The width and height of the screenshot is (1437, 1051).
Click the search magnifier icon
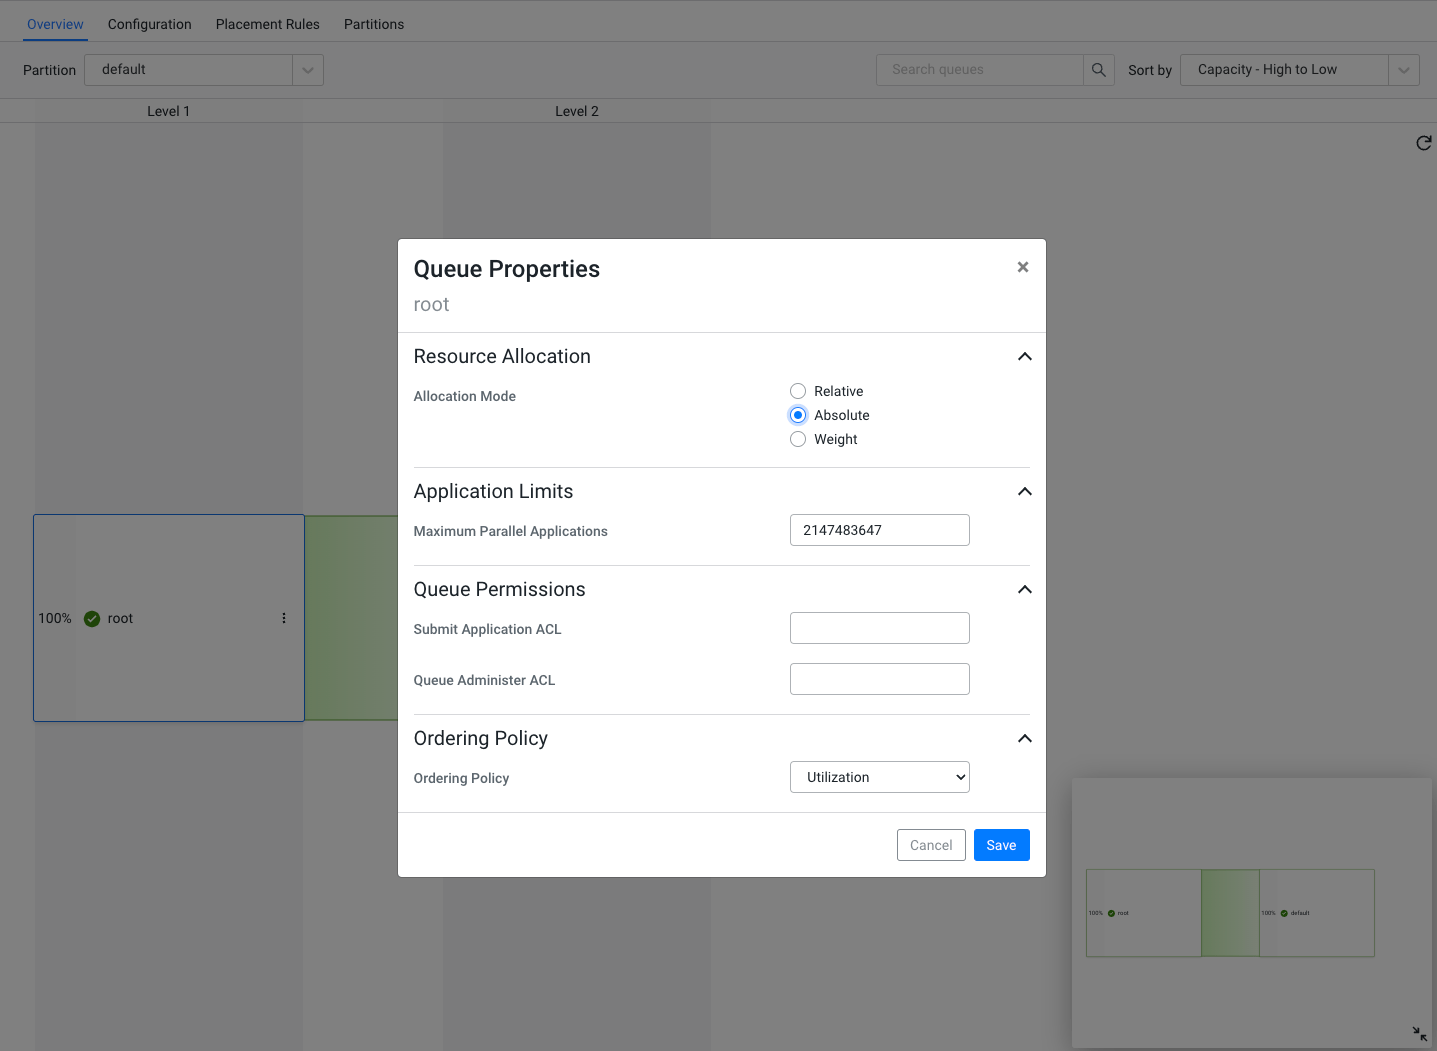pyautogui.click(x=1098, y=69)
